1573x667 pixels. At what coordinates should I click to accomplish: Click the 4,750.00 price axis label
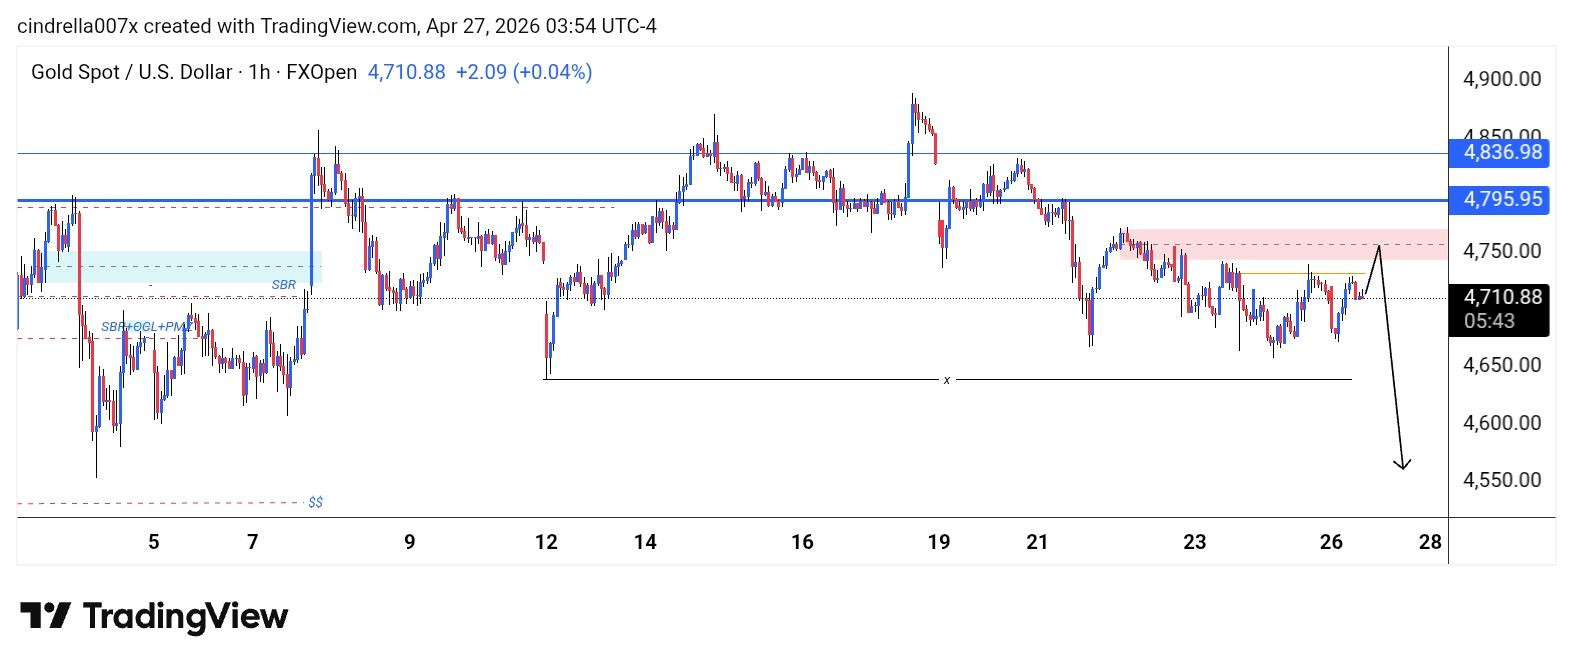coord(1502,251)
